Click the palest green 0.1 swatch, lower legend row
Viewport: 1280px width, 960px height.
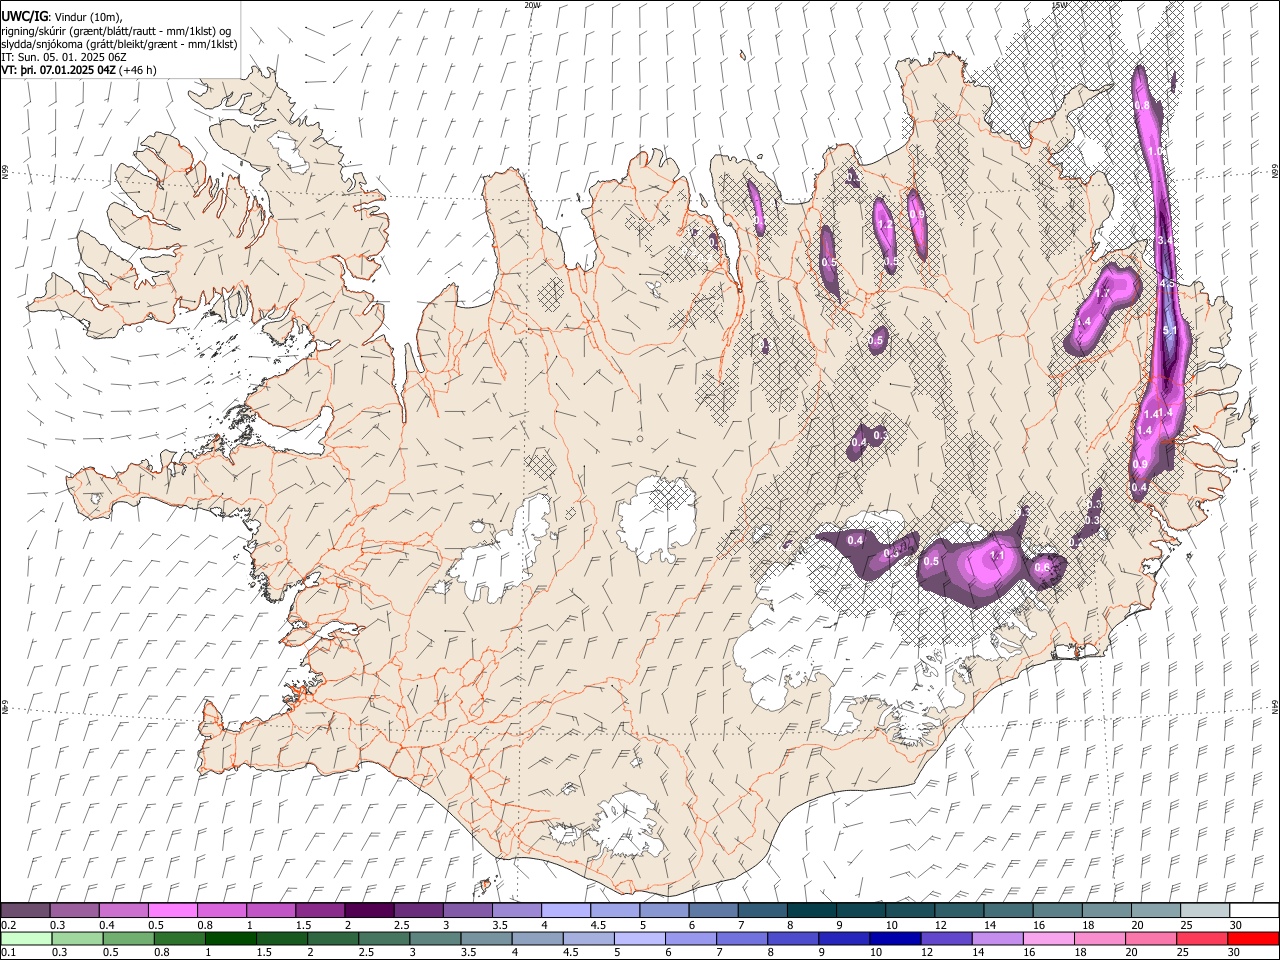pos(26,938)
